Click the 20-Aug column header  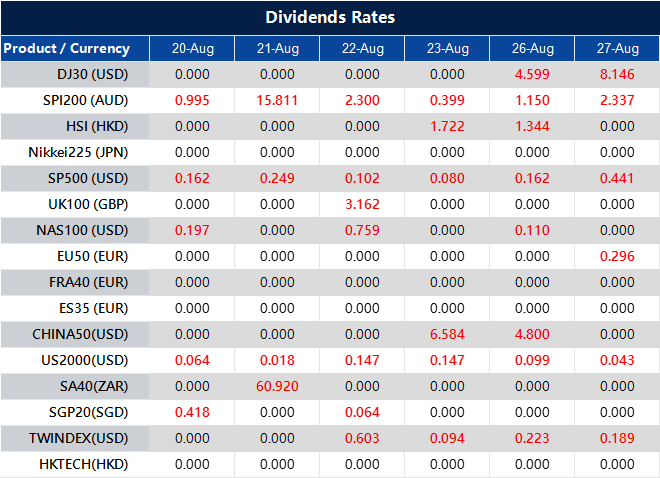click(x=192, y=48)
